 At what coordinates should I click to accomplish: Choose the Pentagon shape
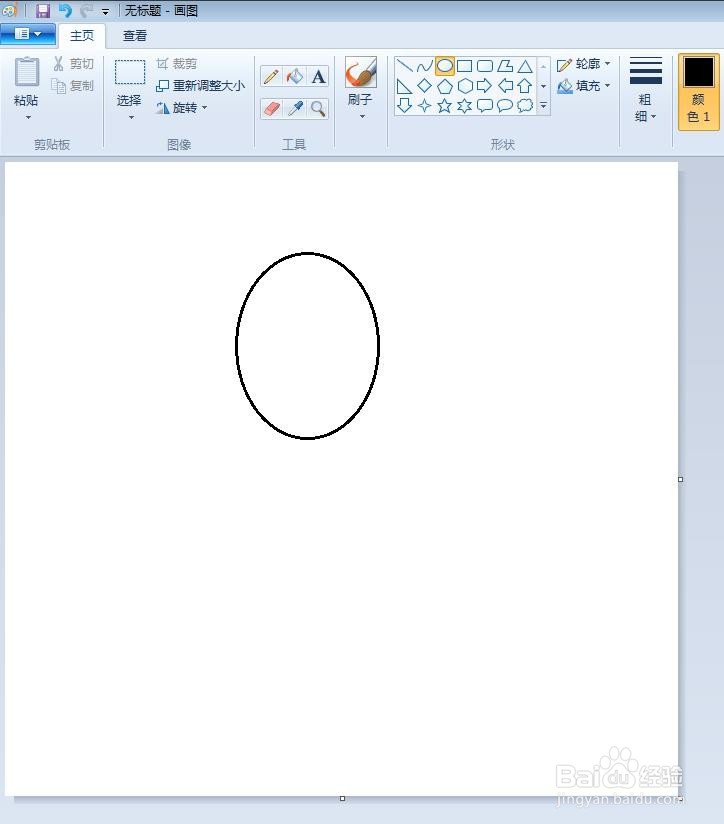point(444,86)
